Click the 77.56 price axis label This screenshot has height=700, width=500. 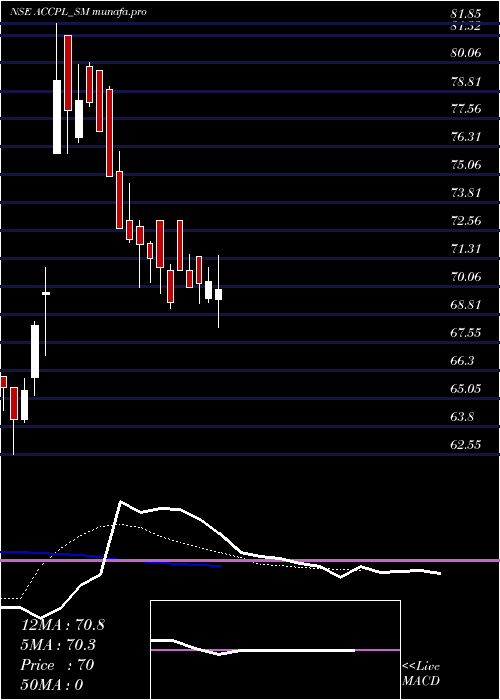click(466, 109)
